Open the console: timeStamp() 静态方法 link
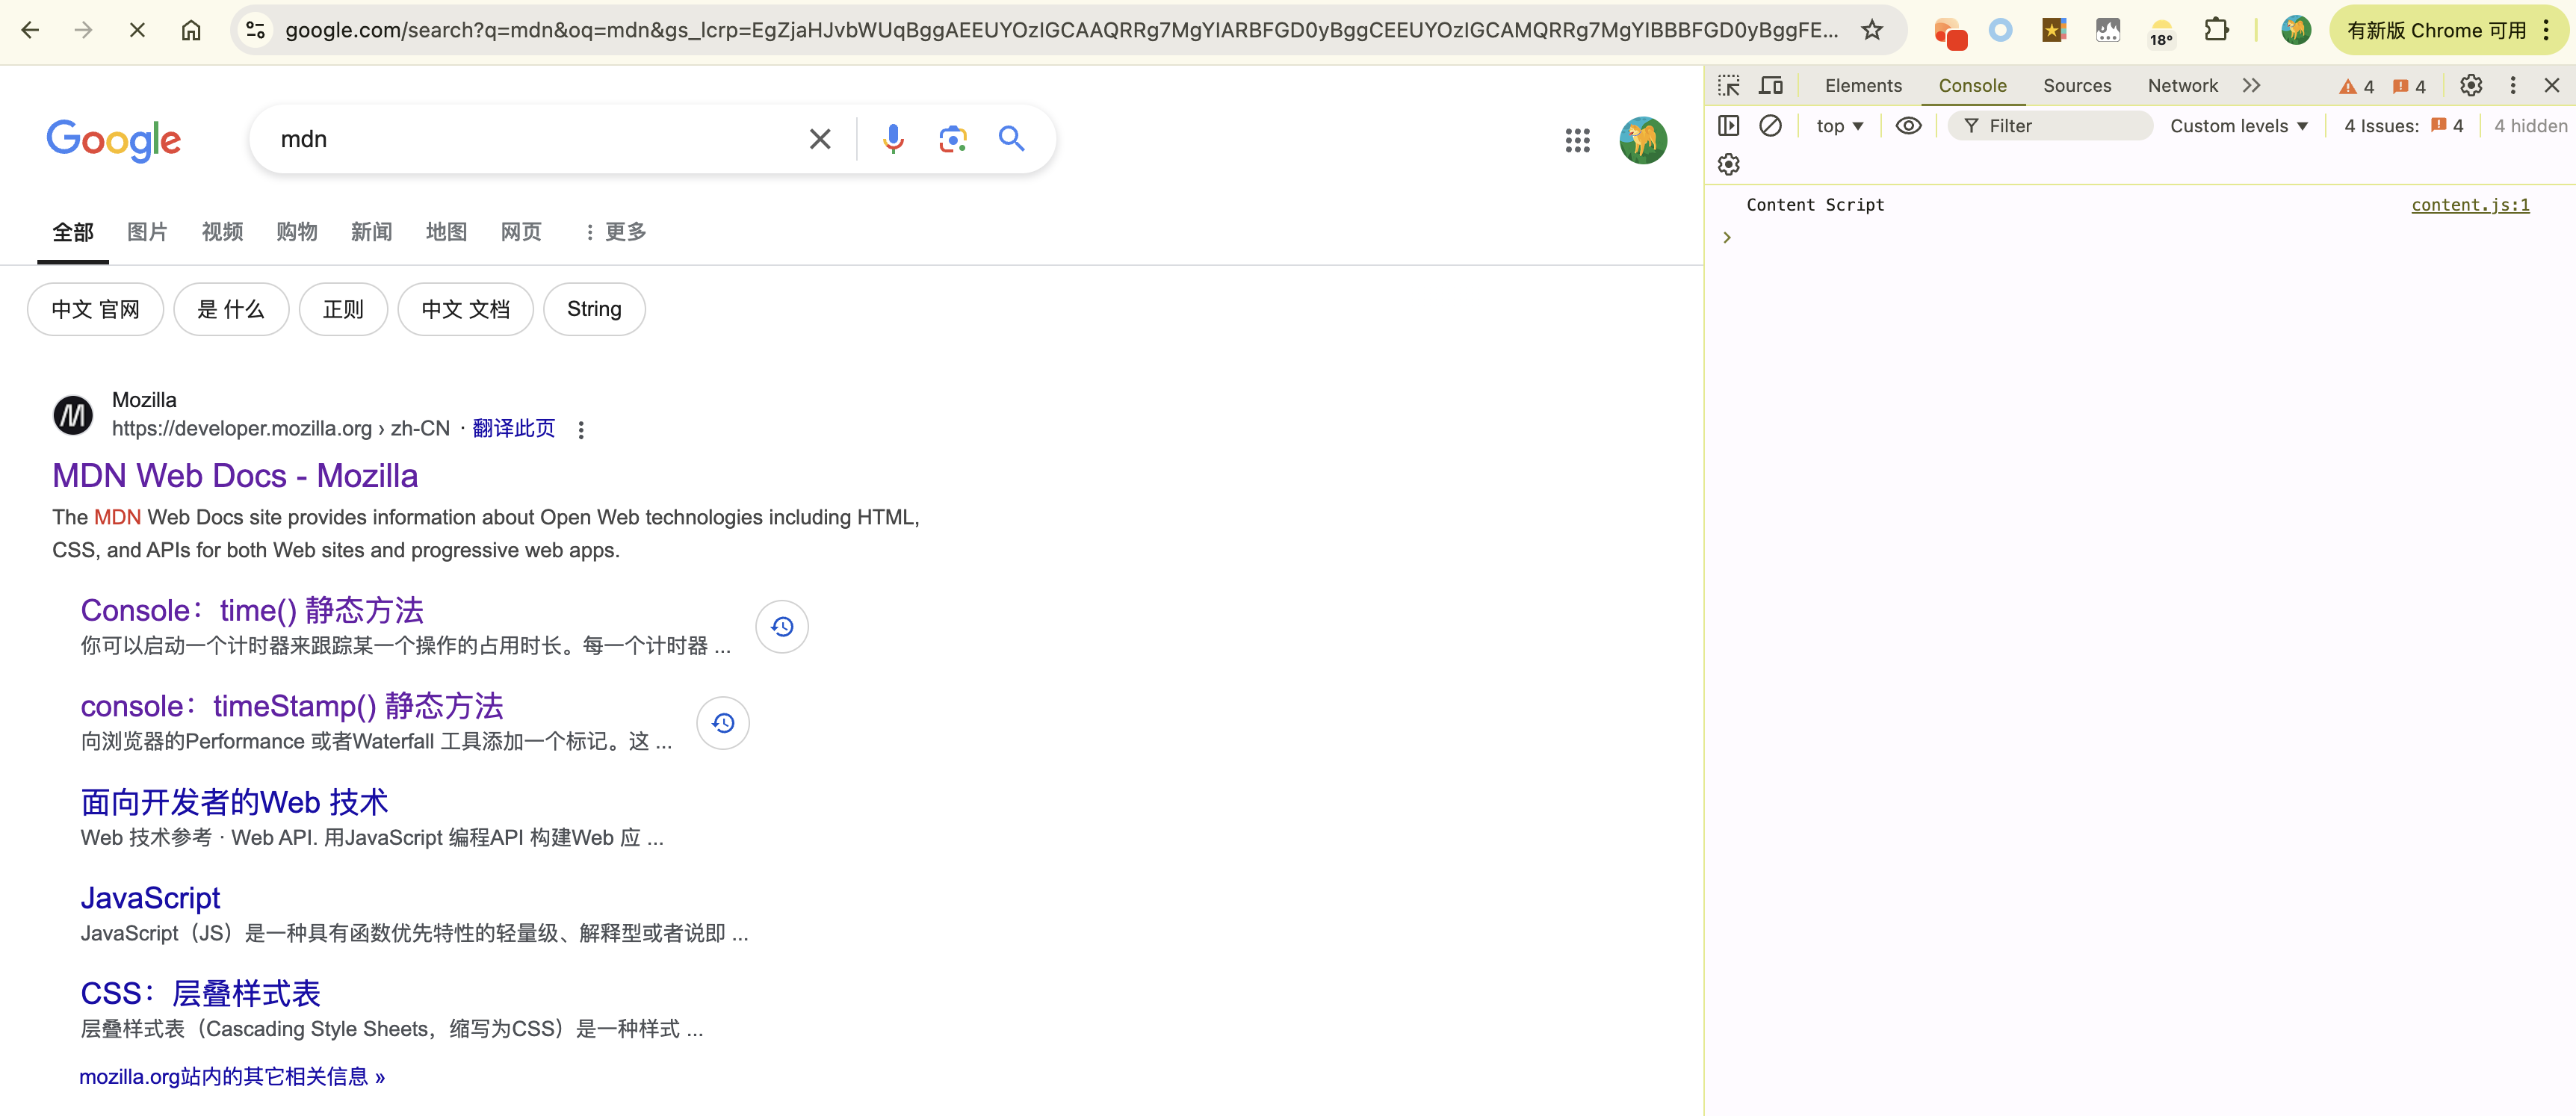2576x1116 pixels. pos(292,706)
